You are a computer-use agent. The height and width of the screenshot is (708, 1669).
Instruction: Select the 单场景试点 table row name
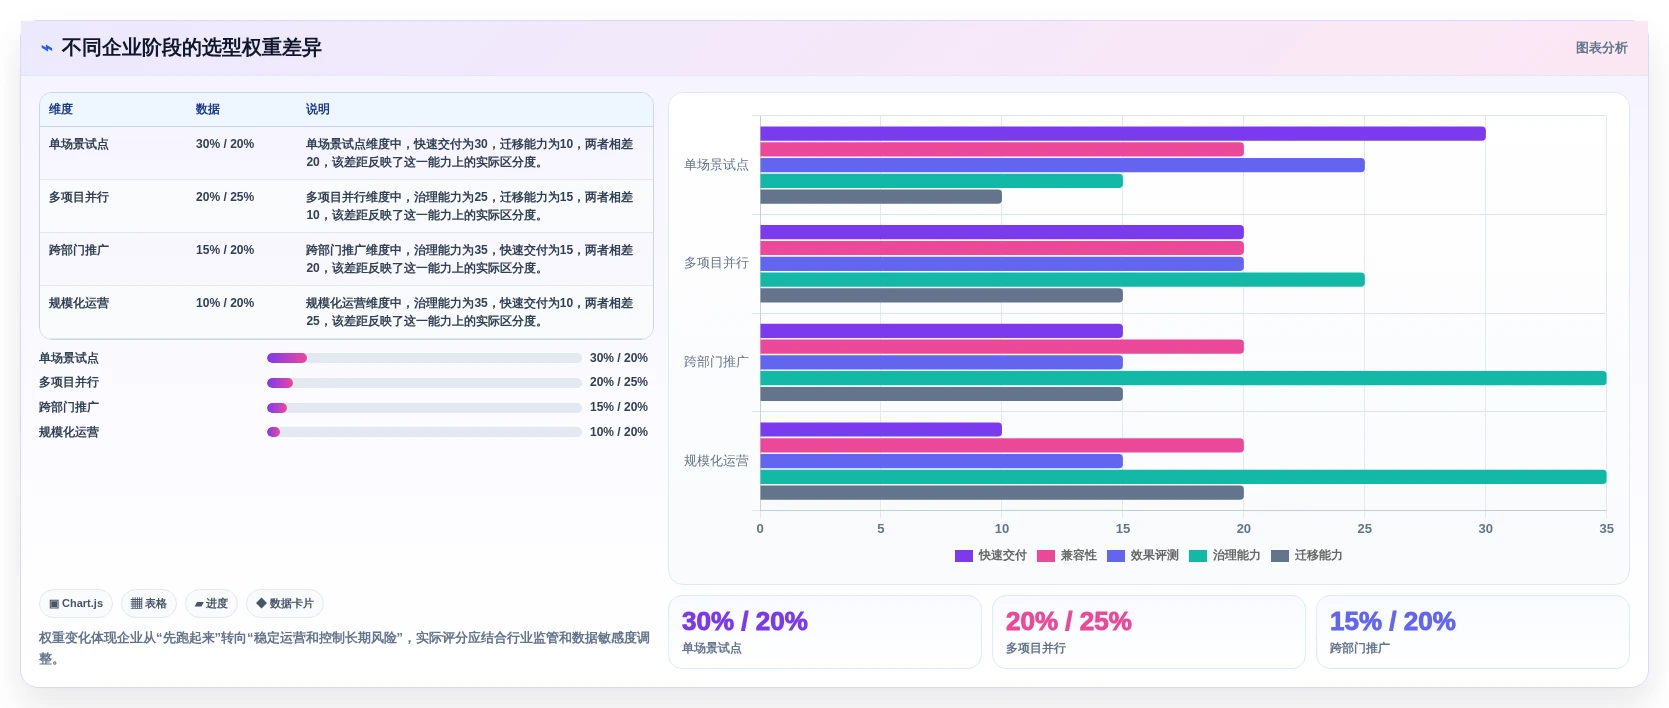[79, 144]
